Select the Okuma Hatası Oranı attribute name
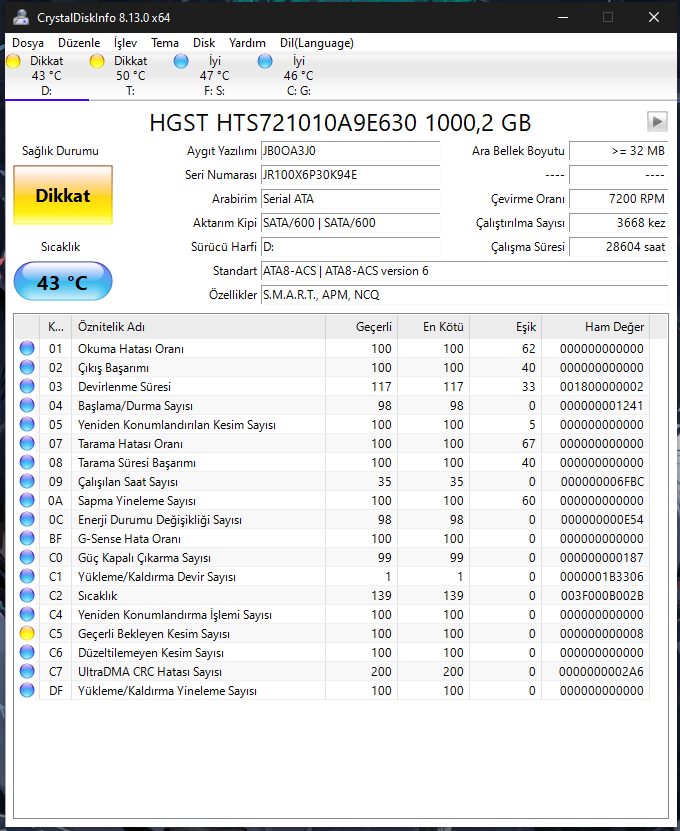 (131, 349)
